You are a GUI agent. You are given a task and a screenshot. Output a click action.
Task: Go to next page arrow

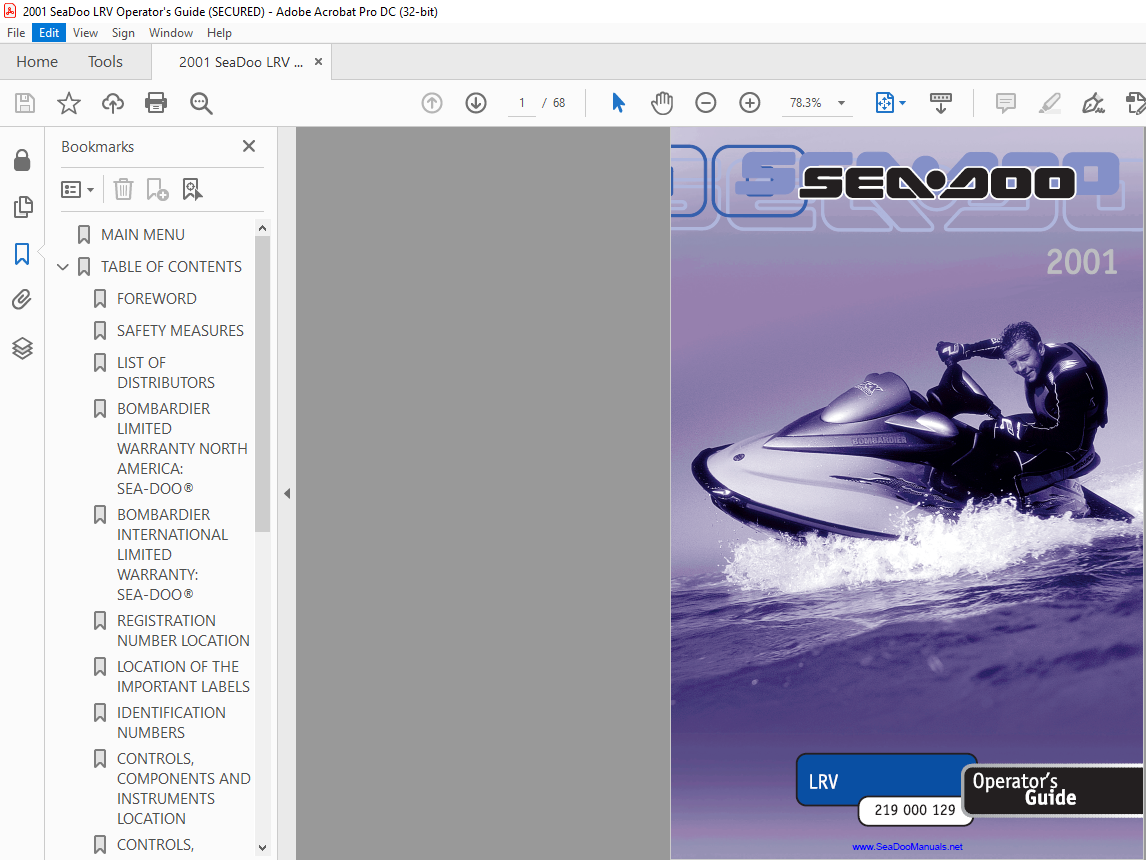[x=476, y=103]
